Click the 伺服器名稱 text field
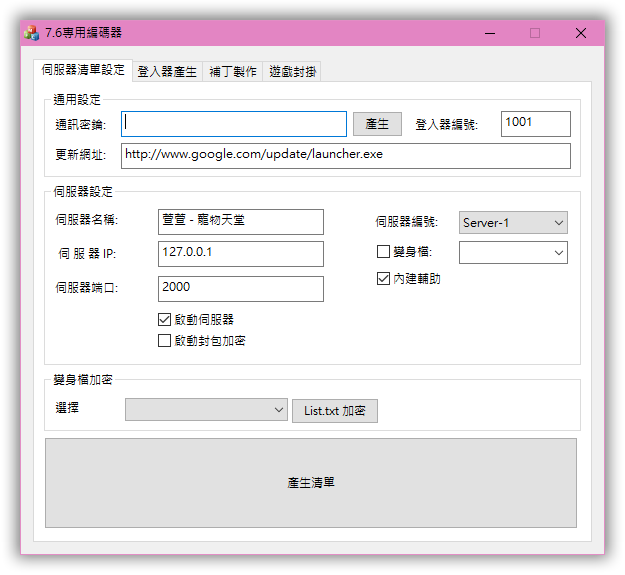Image resolution: width=625 pixels, height=575 pixels. 241,222
